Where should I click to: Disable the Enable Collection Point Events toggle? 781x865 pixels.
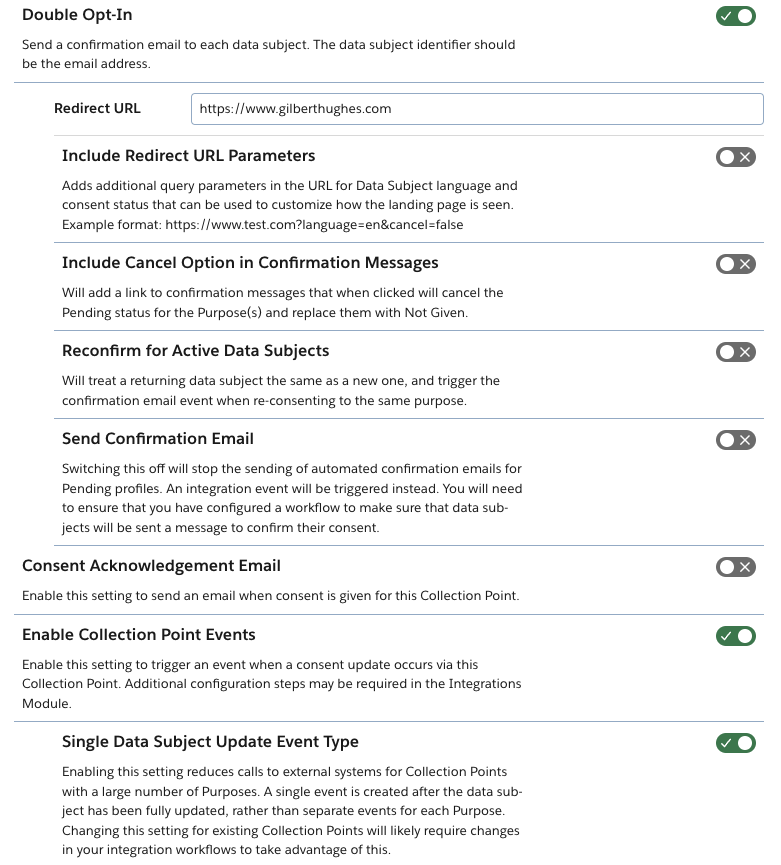click(735, 636)
